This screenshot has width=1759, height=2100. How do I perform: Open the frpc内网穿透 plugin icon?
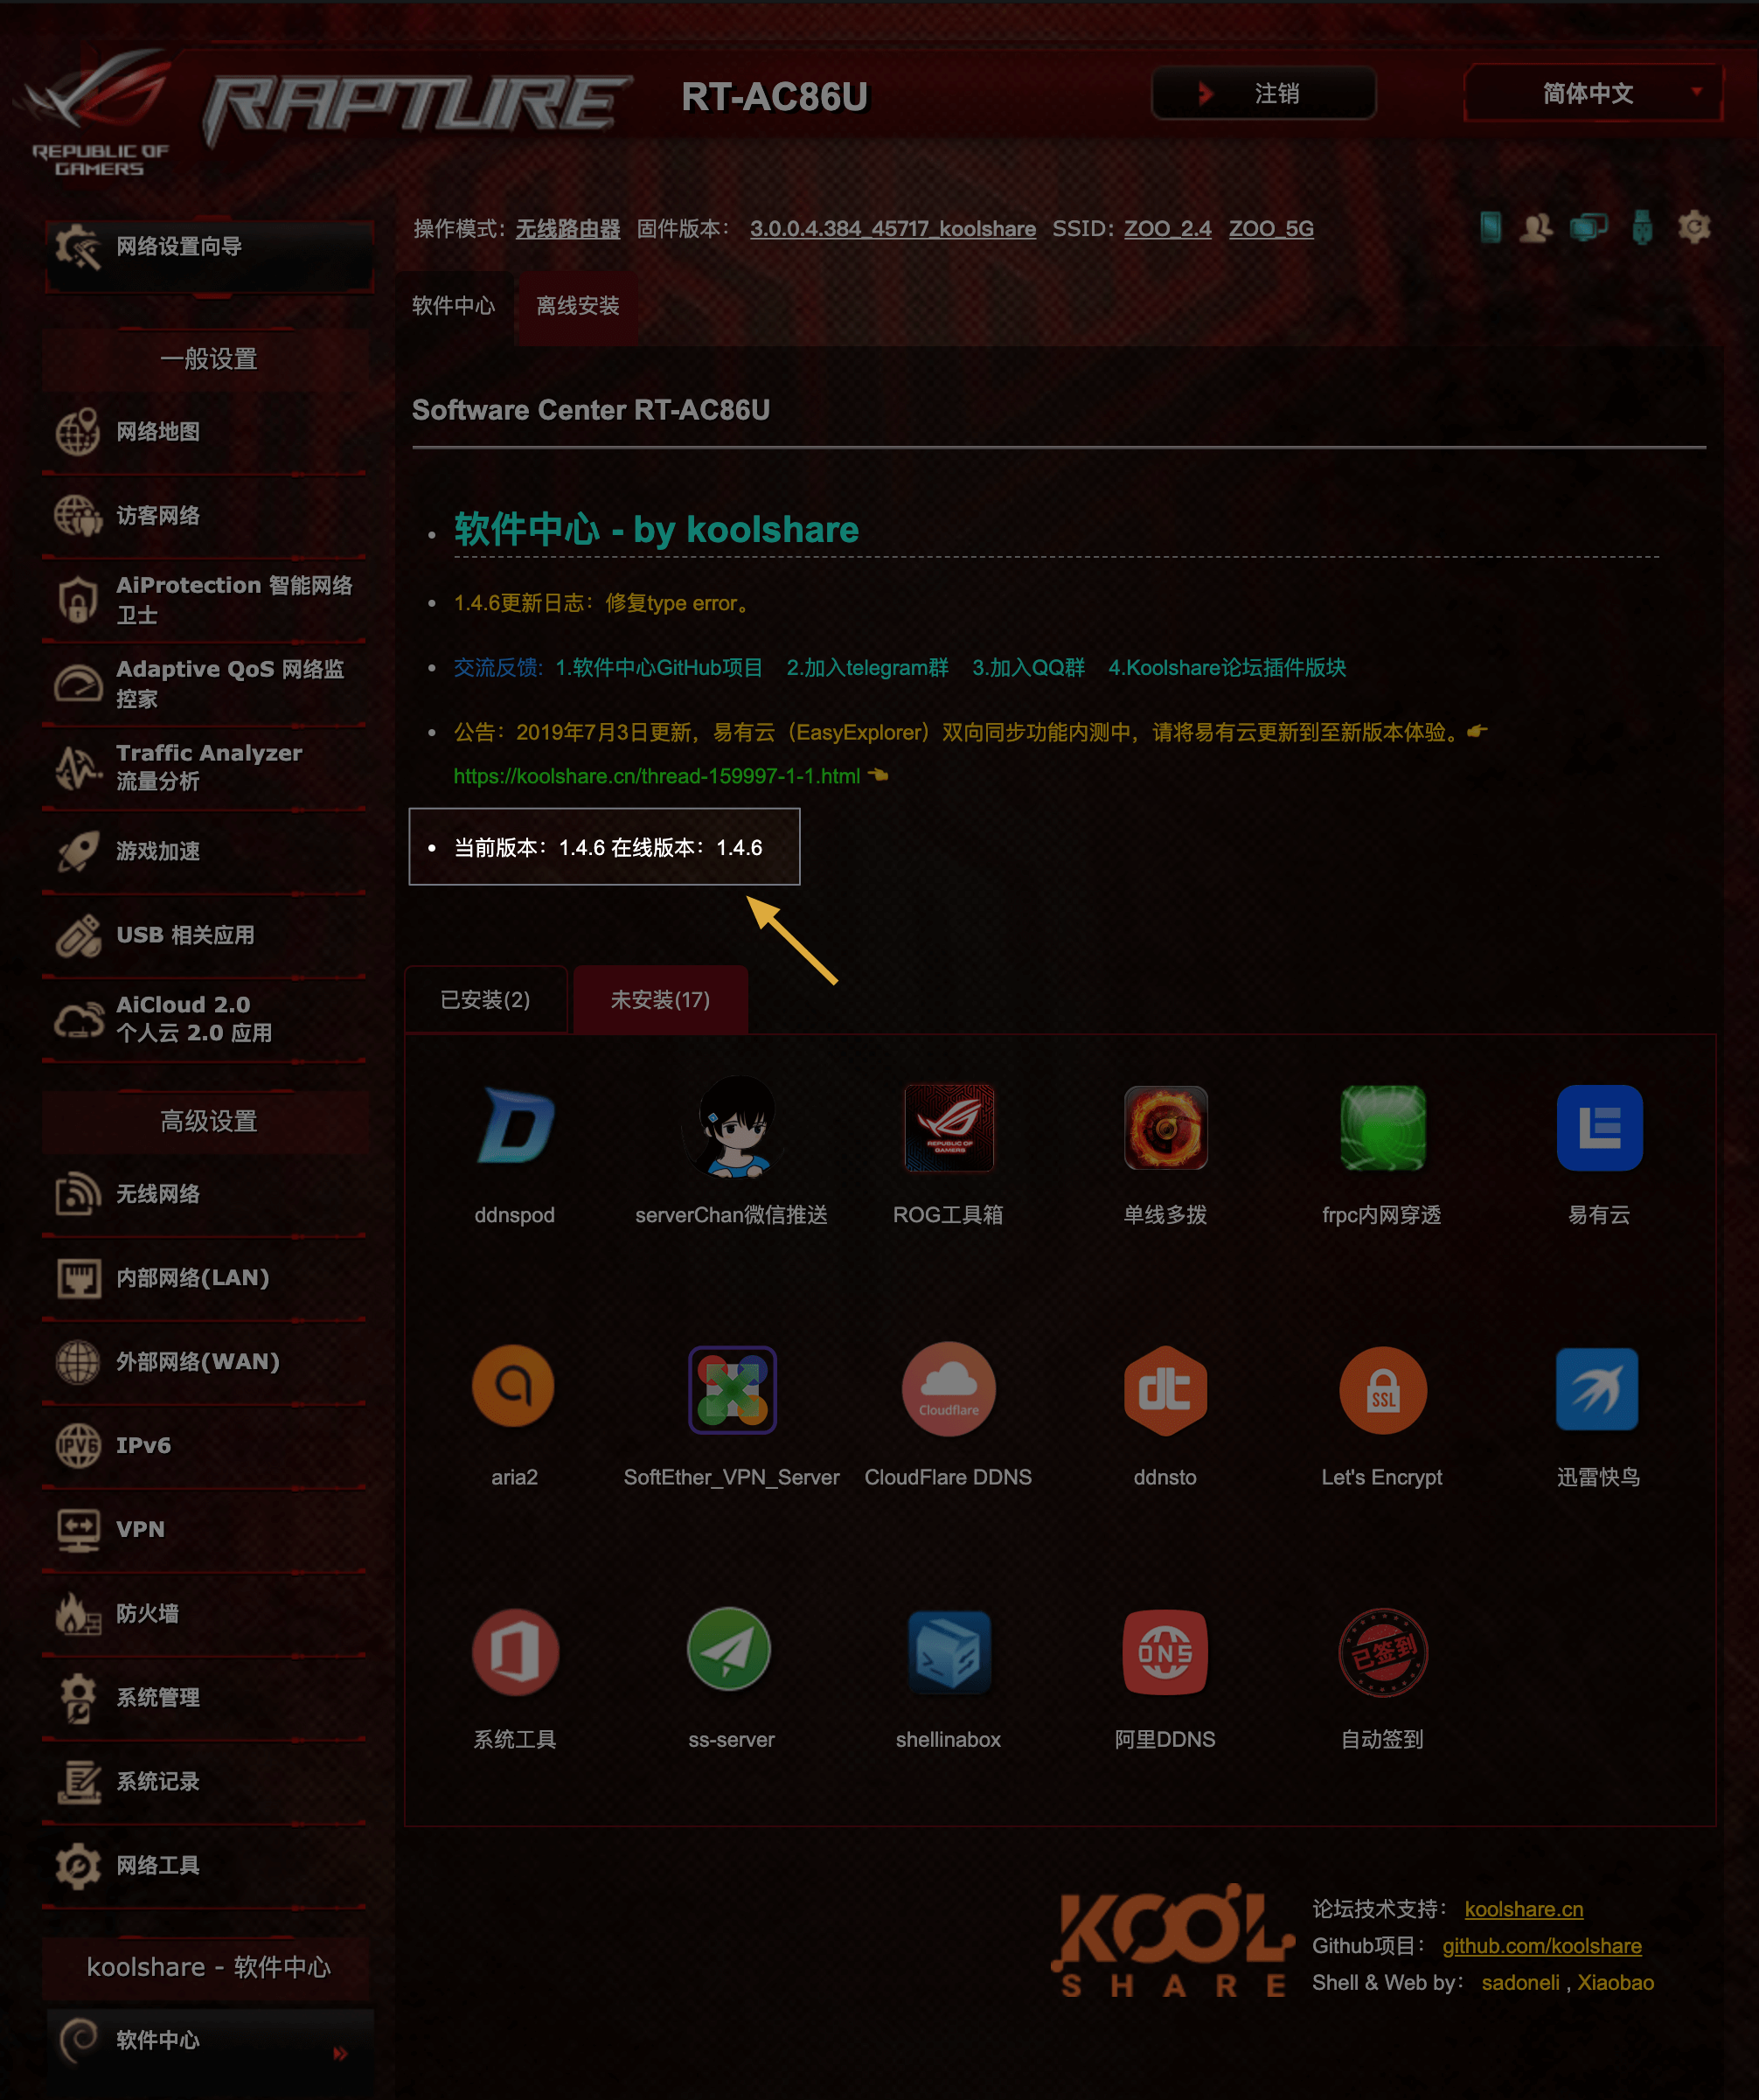pyautogui.click(x=1382, y=1127)
